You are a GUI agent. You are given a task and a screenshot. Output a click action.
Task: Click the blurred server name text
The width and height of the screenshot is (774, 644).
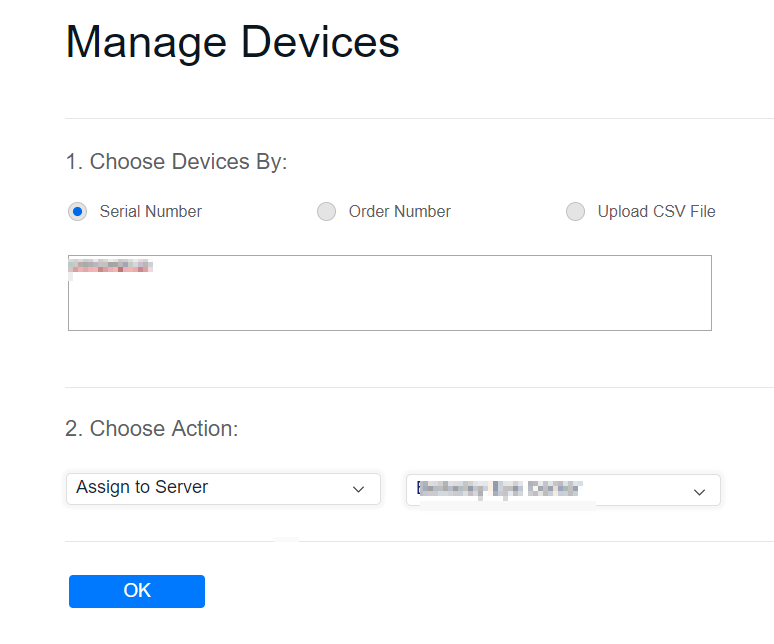[499, 489]
